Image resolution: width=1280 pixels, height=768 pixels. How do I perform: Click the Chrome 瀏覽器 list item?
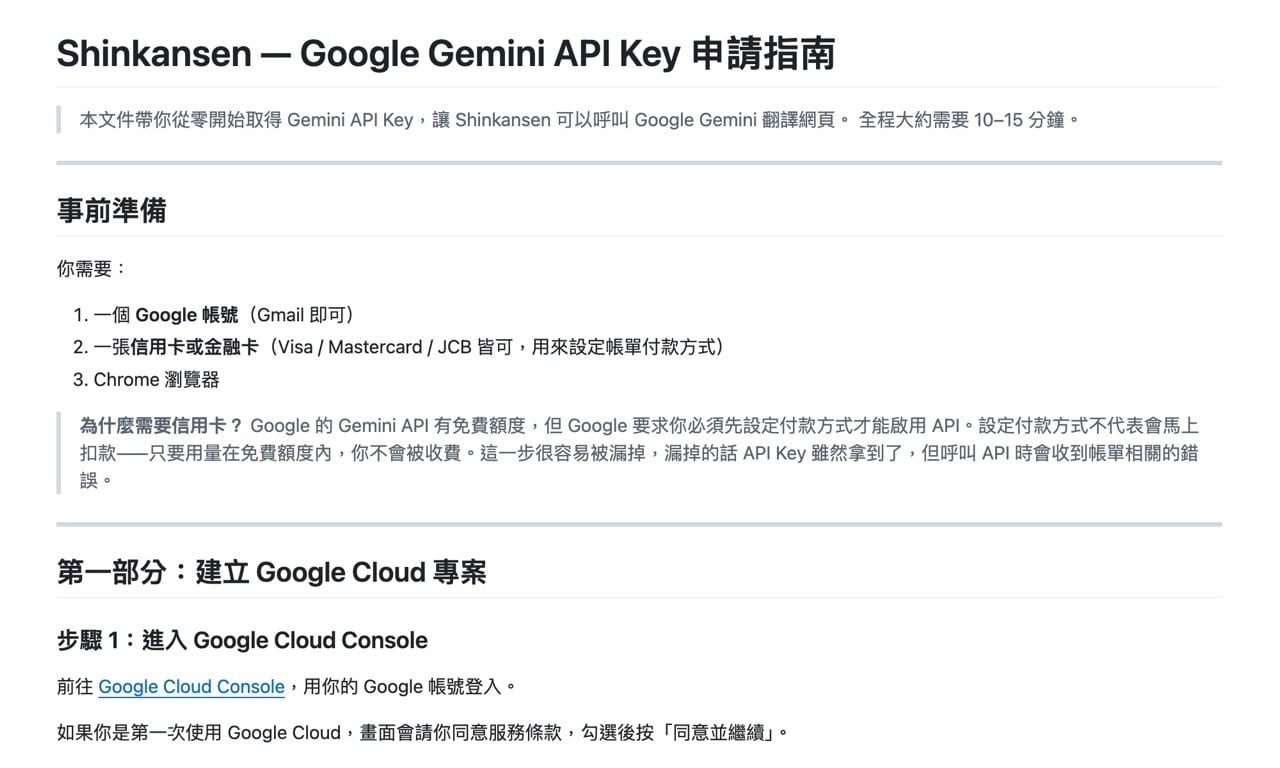coord(156,379)
